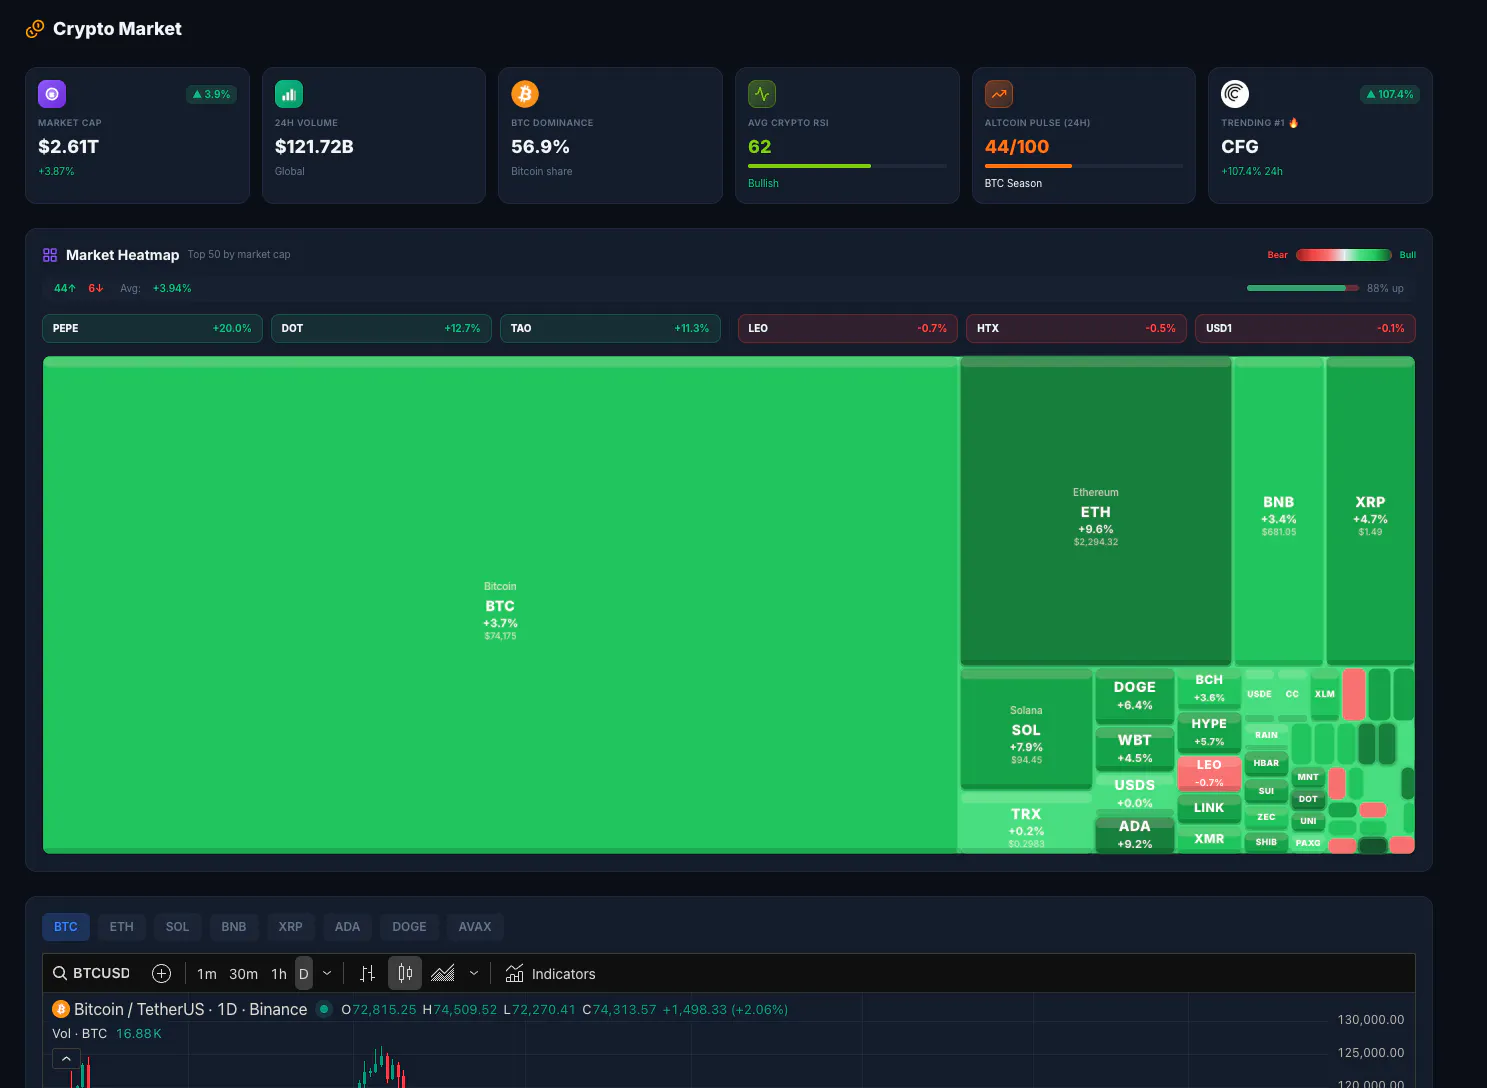Switch to the BNB chart tab
Screen dimensions: 1487x1088
(234, 927)
